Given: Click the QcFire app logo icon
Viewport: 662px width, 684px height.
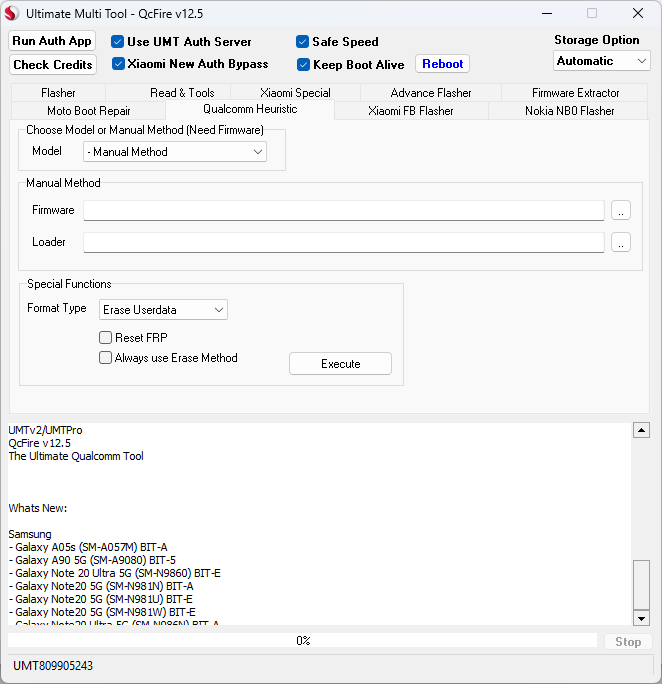Looking at the screenshot, I should pos(12,14).
